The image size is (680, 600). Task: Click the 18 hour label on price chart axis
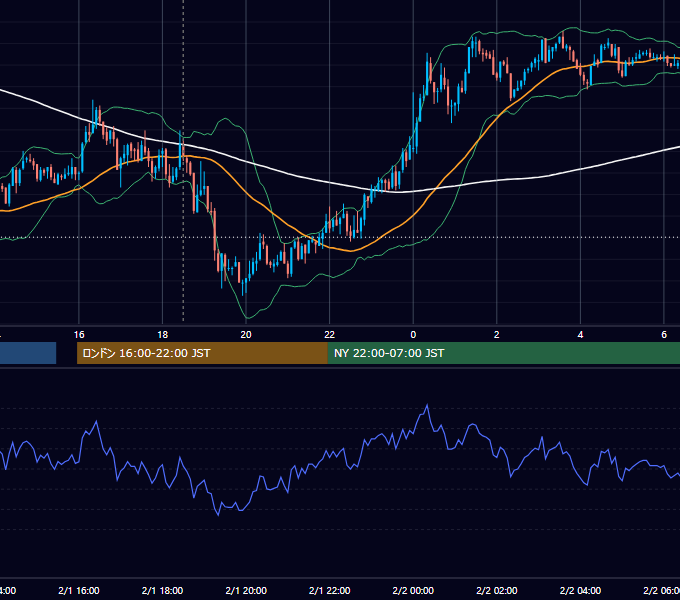(x=162, y=335)
